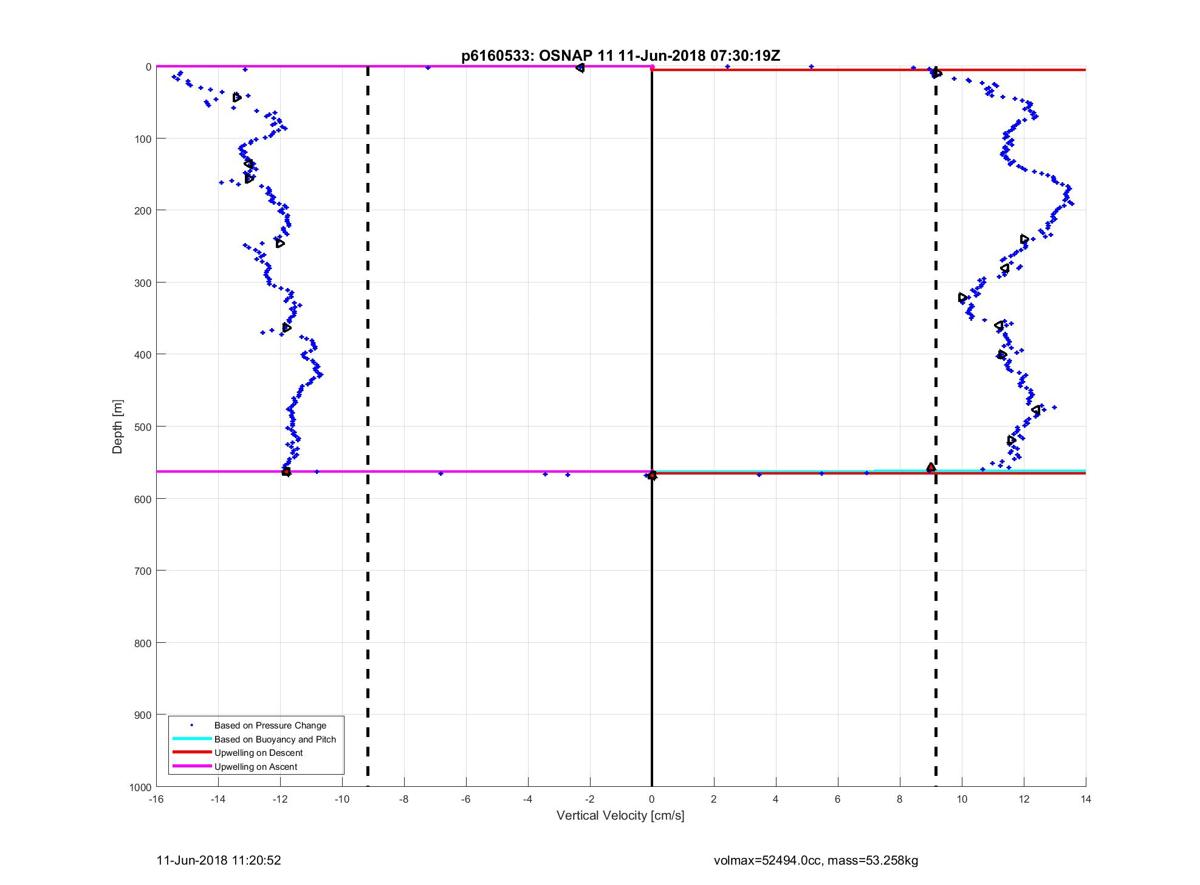The width and height of the screenshot is (1200, 885).
Task: Select legend entry 'Upwelling on Ascent'
Action: coord(256,766)
